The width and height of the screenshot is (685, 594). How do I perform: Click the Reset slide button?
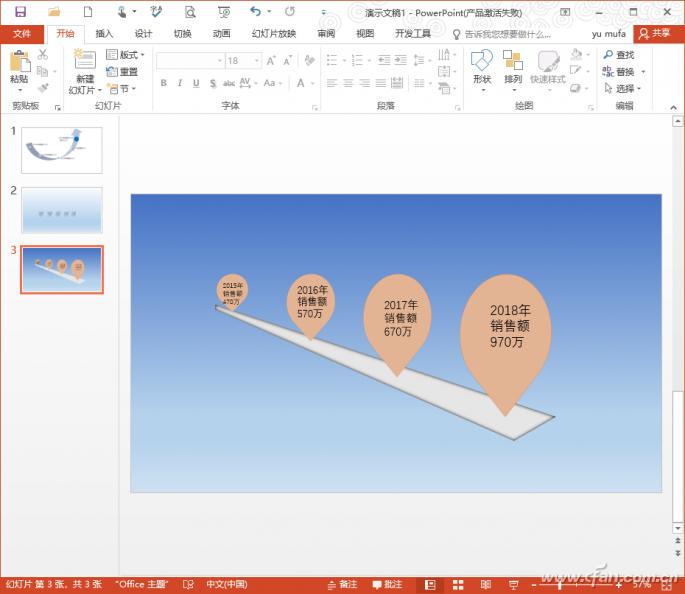pos(123,72)
